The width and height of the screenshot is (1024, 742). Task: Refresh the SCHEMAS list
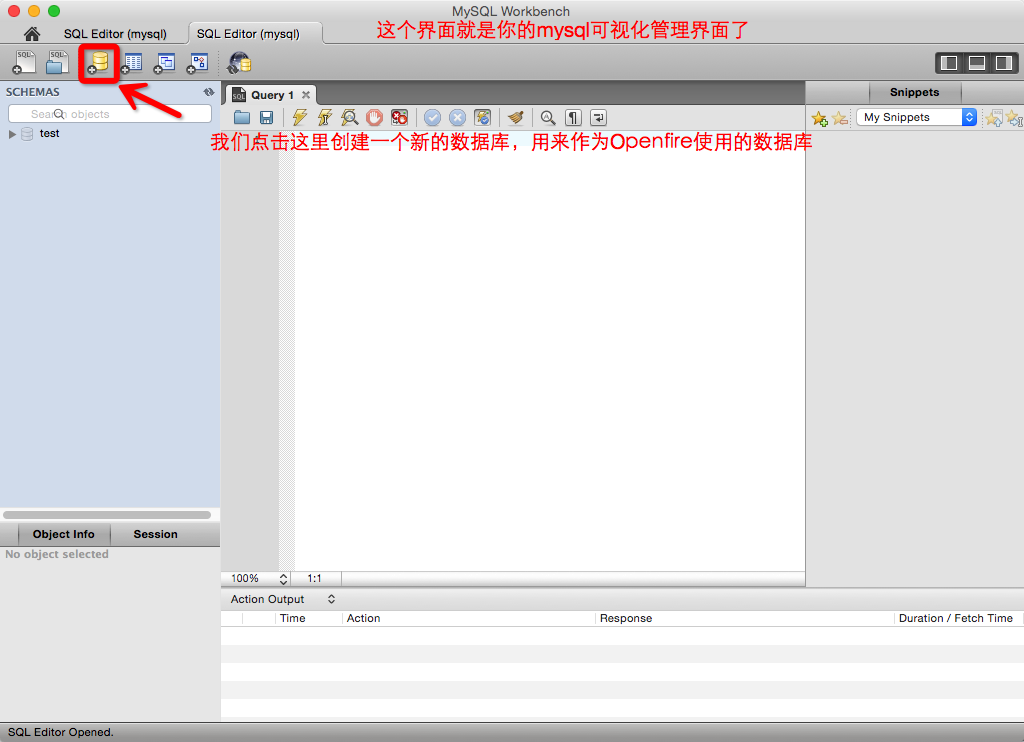(209, 92)
